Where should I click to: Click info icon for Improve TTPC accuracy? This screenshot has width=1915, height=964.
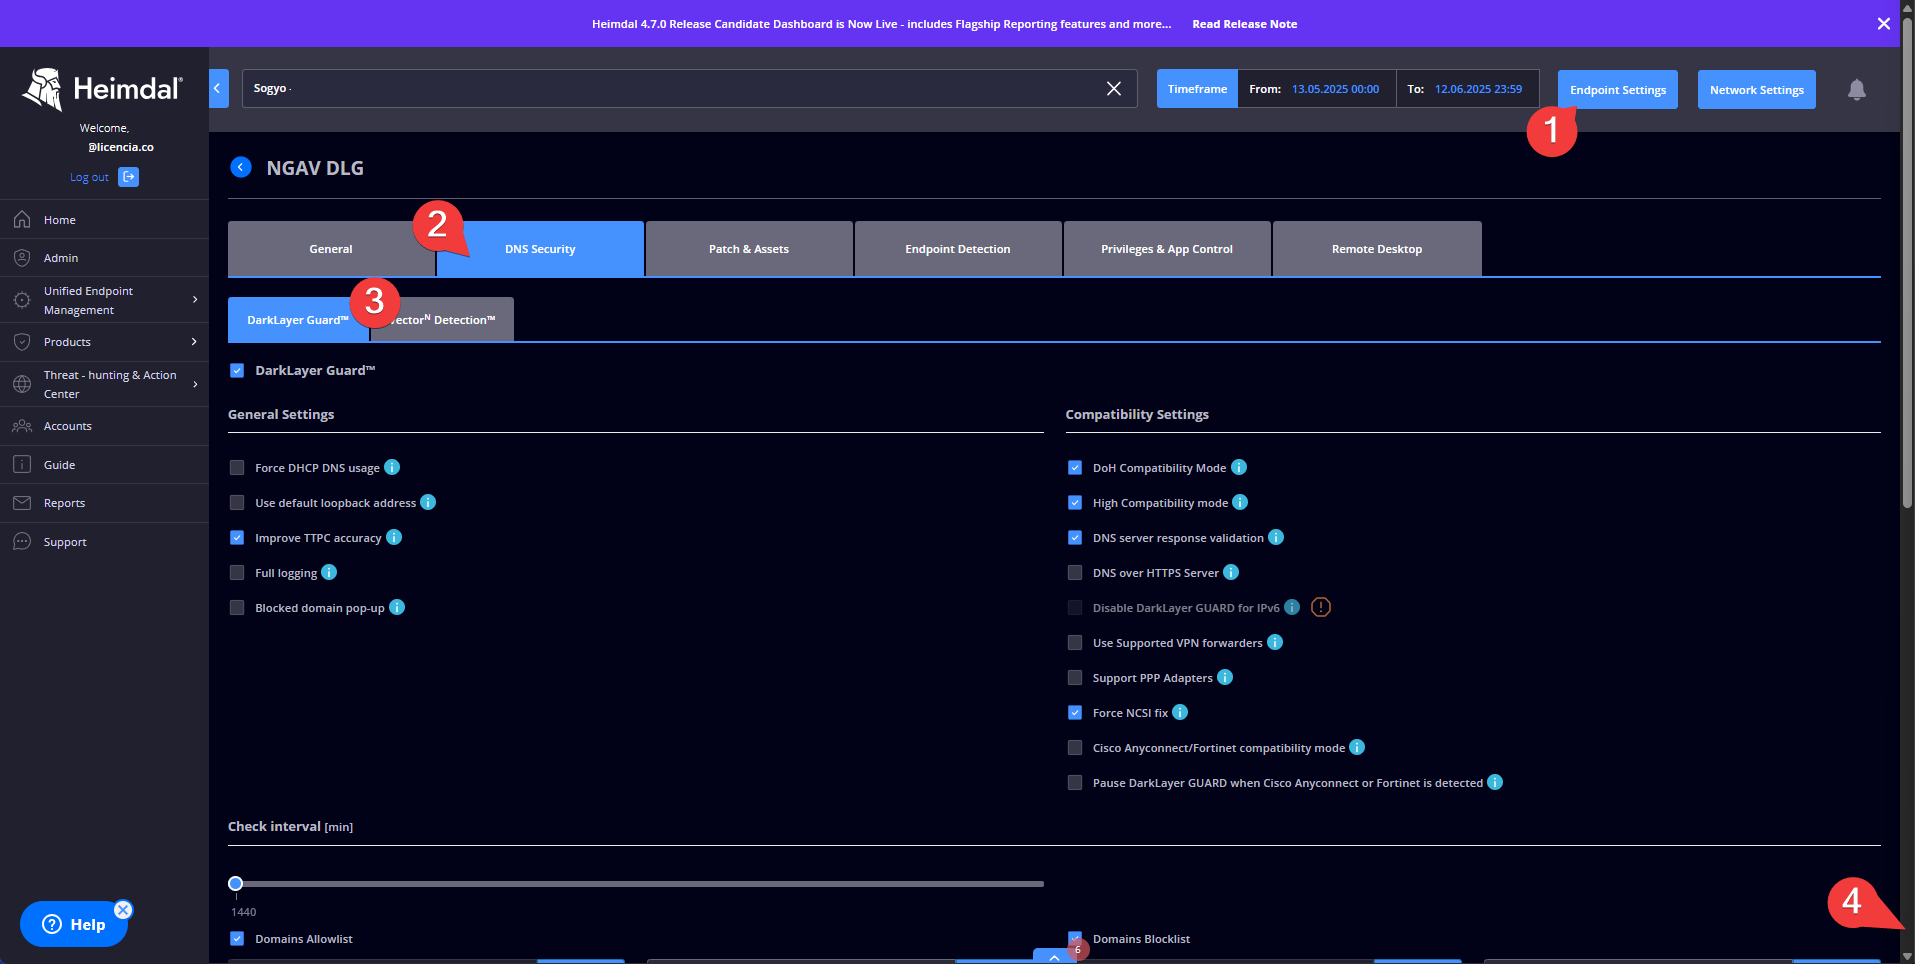pyautogui.click(x=394, y=537)
